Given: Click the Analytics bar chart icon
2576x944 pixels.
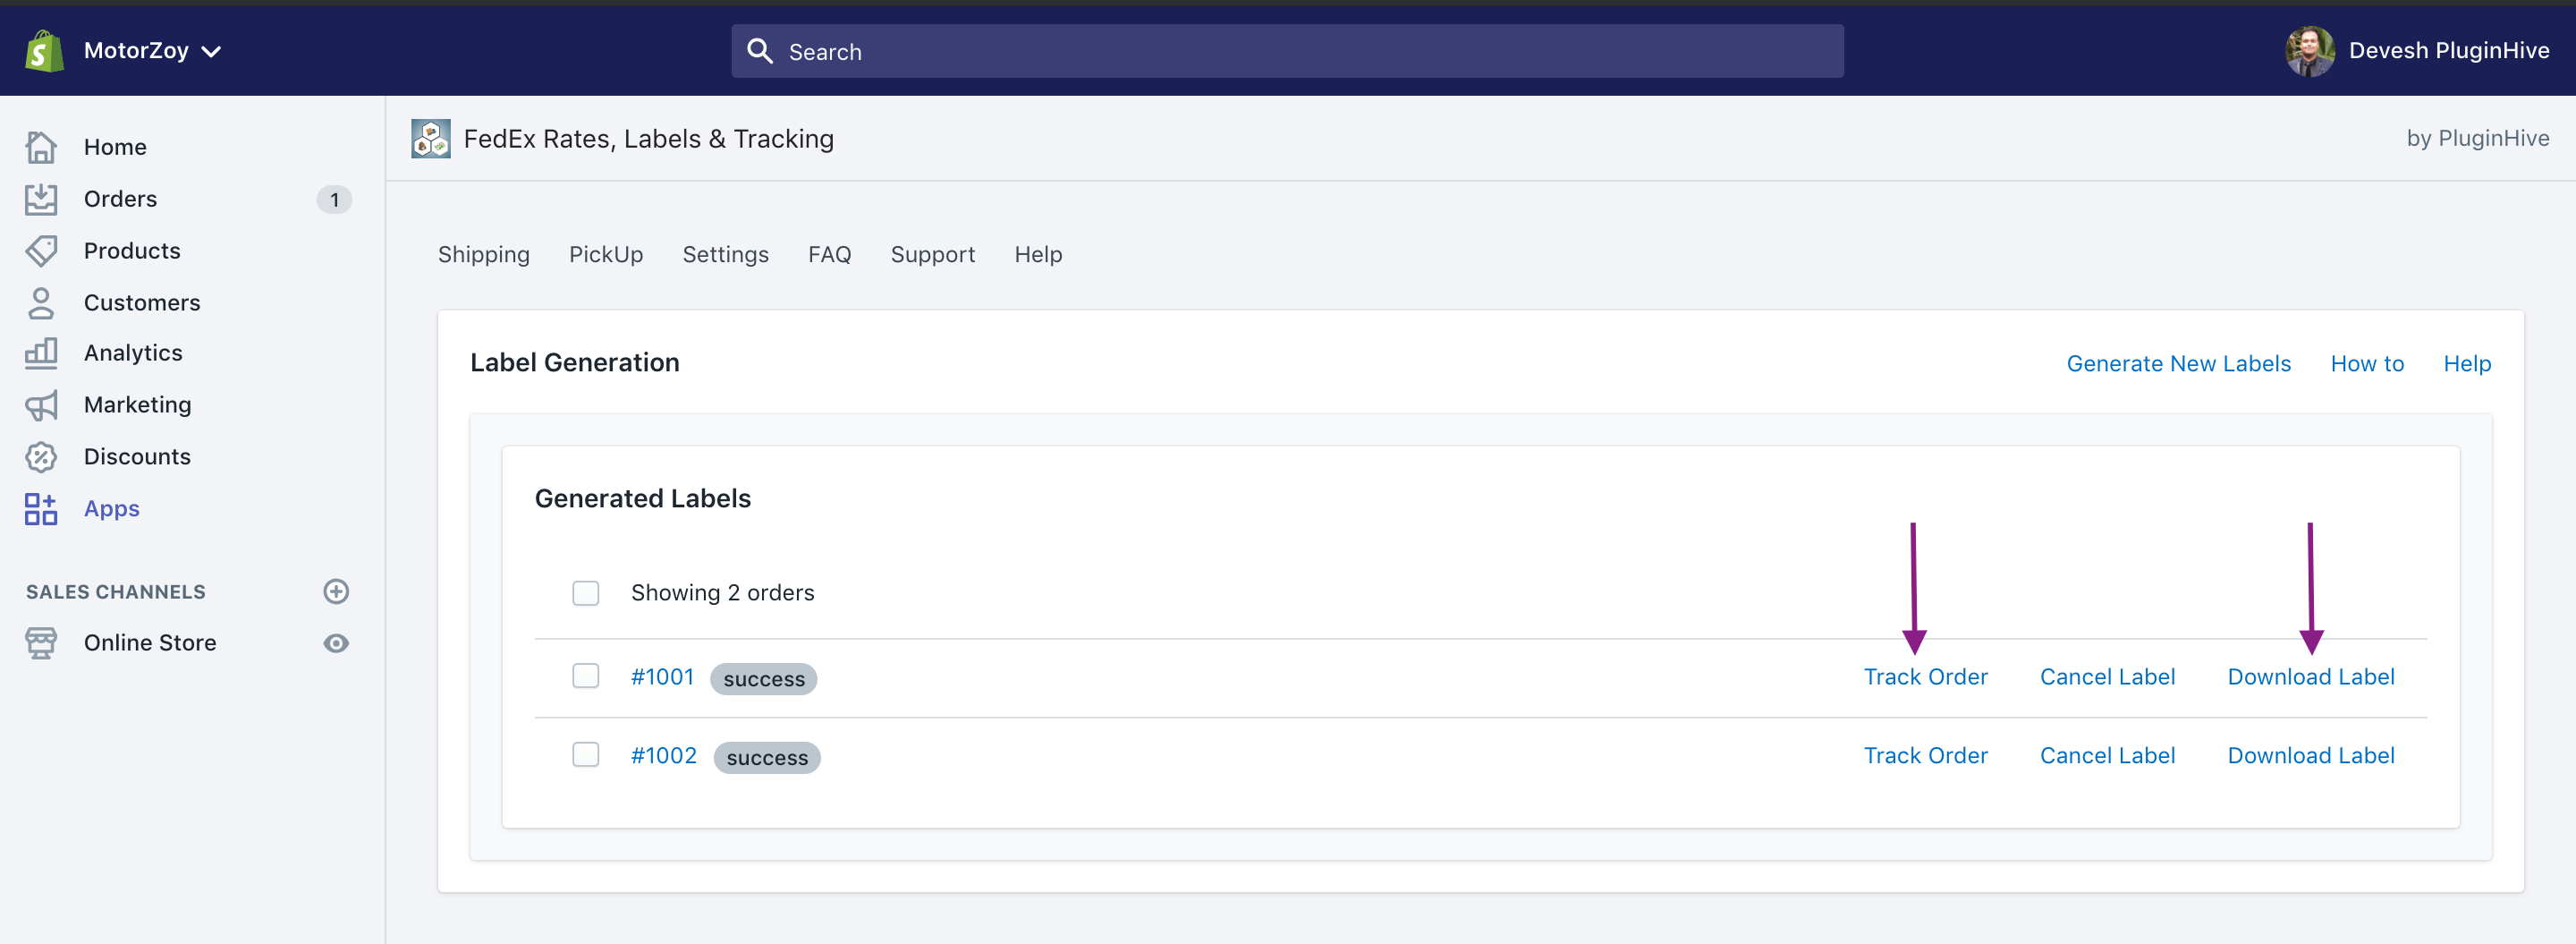Looking at the screenshot, I should click(x=41, y=353).
